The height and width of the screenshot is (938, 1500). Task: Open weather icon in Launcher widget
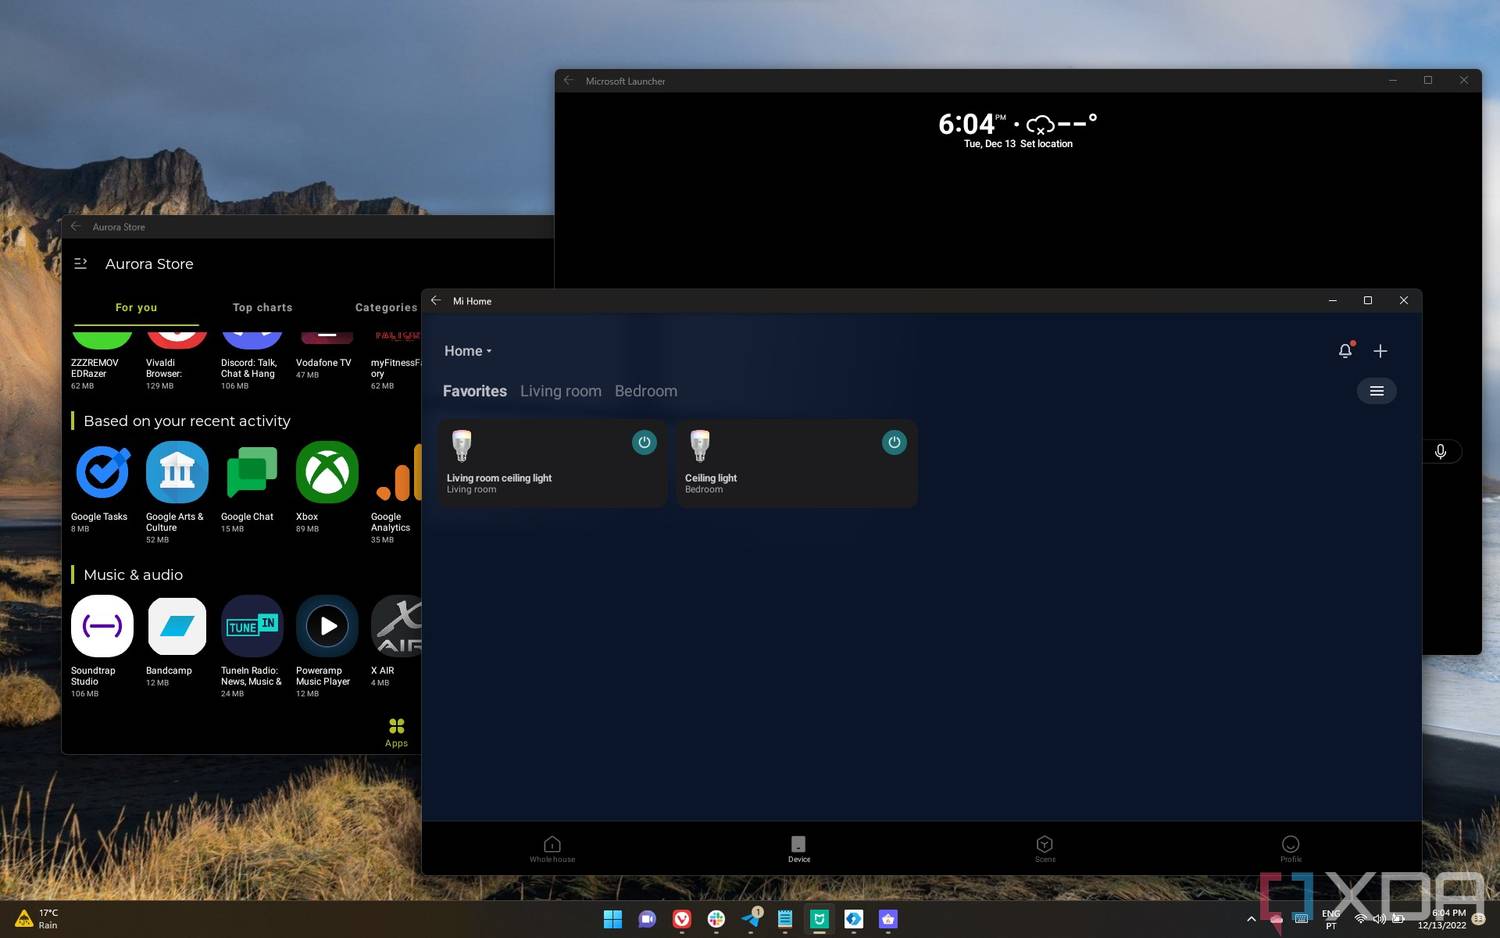[x=1040, y=125]
